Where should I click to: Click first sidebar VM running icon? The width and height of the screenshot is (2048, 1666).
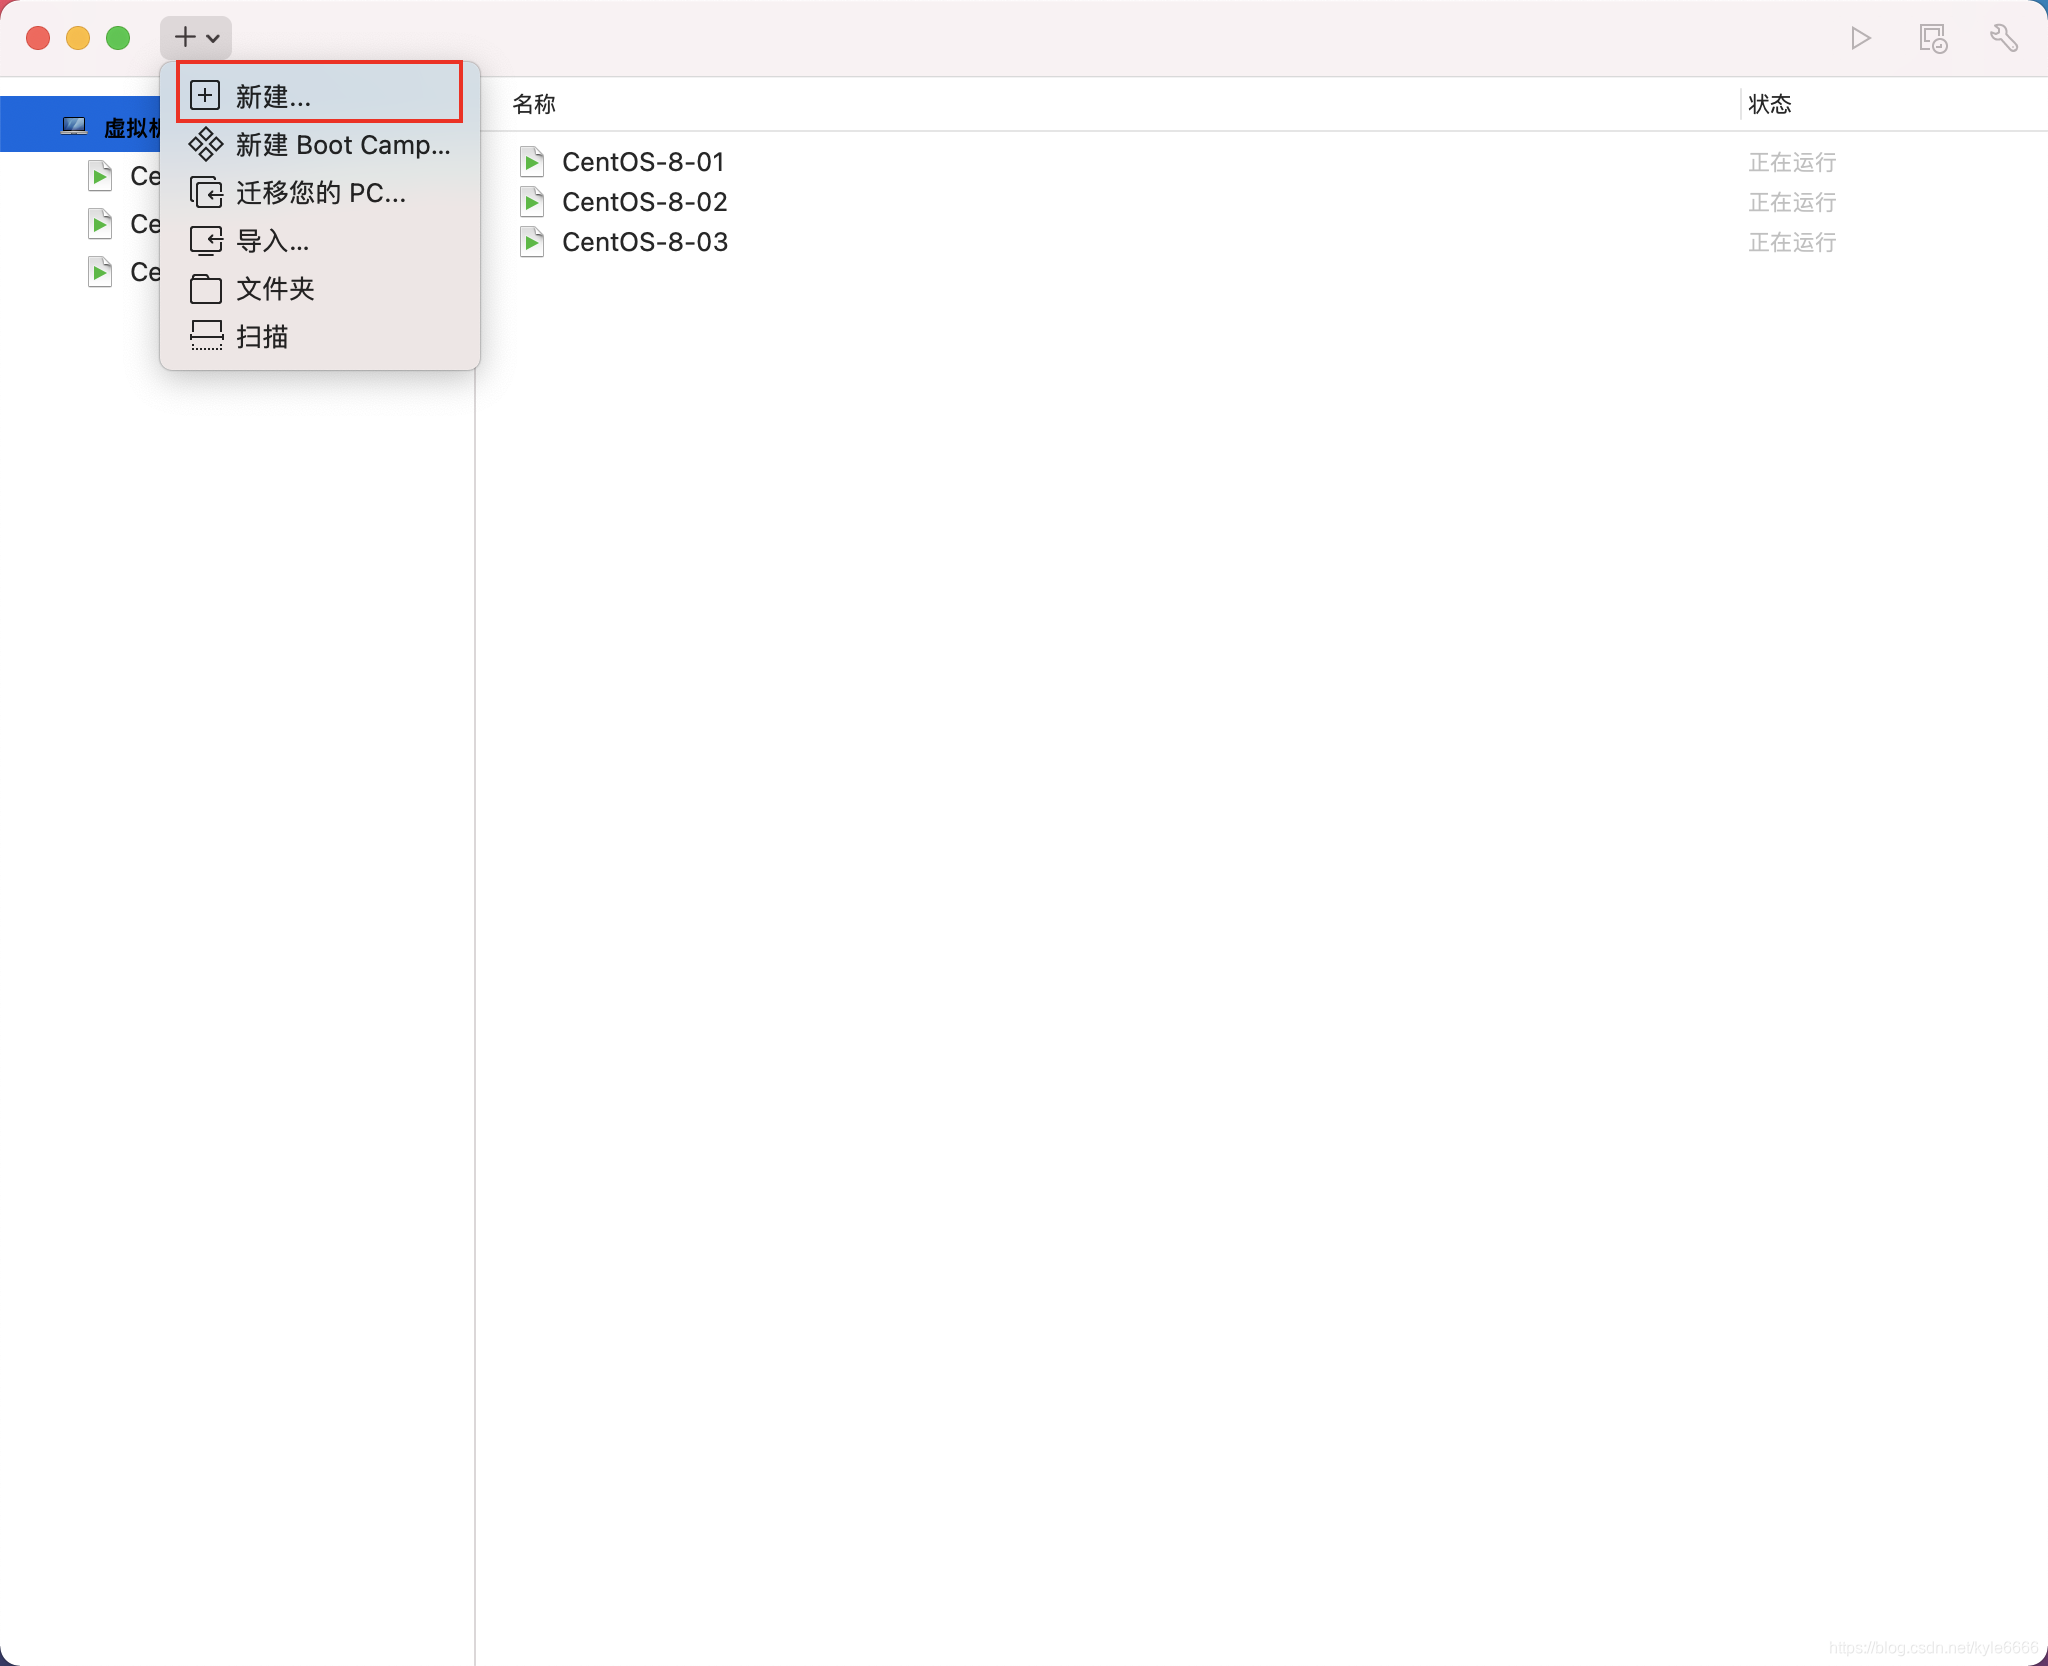100,176
